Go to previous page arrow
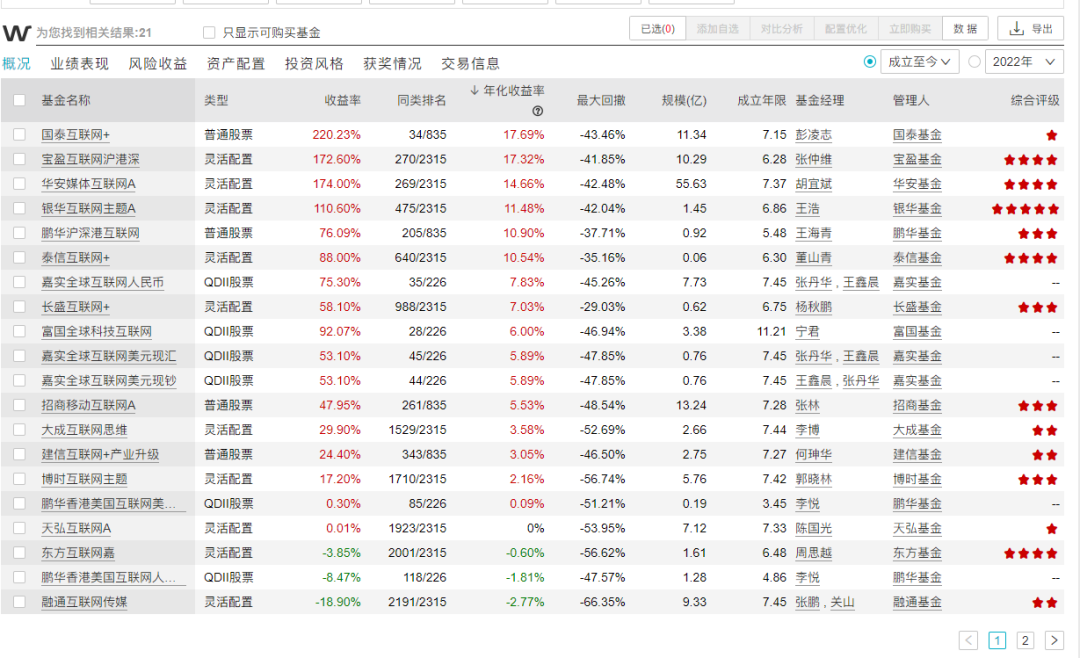The height and width of the screenshot is (658, 1080). pos(968,640)
